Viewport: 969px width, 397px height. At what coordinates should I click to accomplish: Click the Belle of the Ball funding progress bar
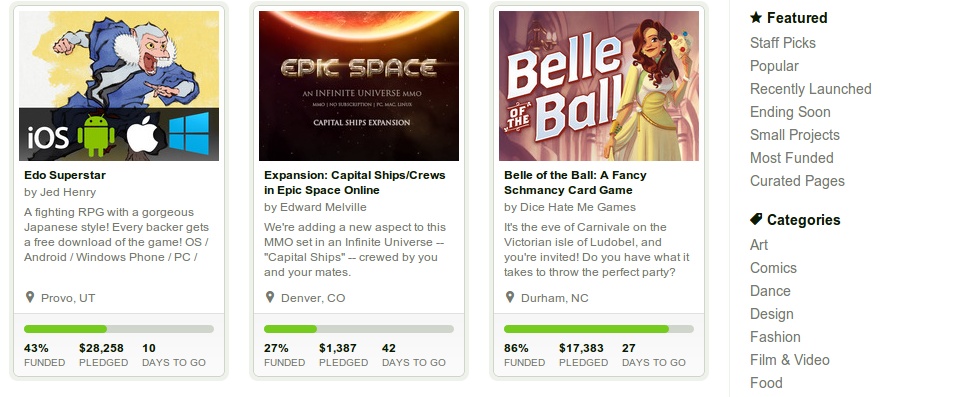coord(599,329)
